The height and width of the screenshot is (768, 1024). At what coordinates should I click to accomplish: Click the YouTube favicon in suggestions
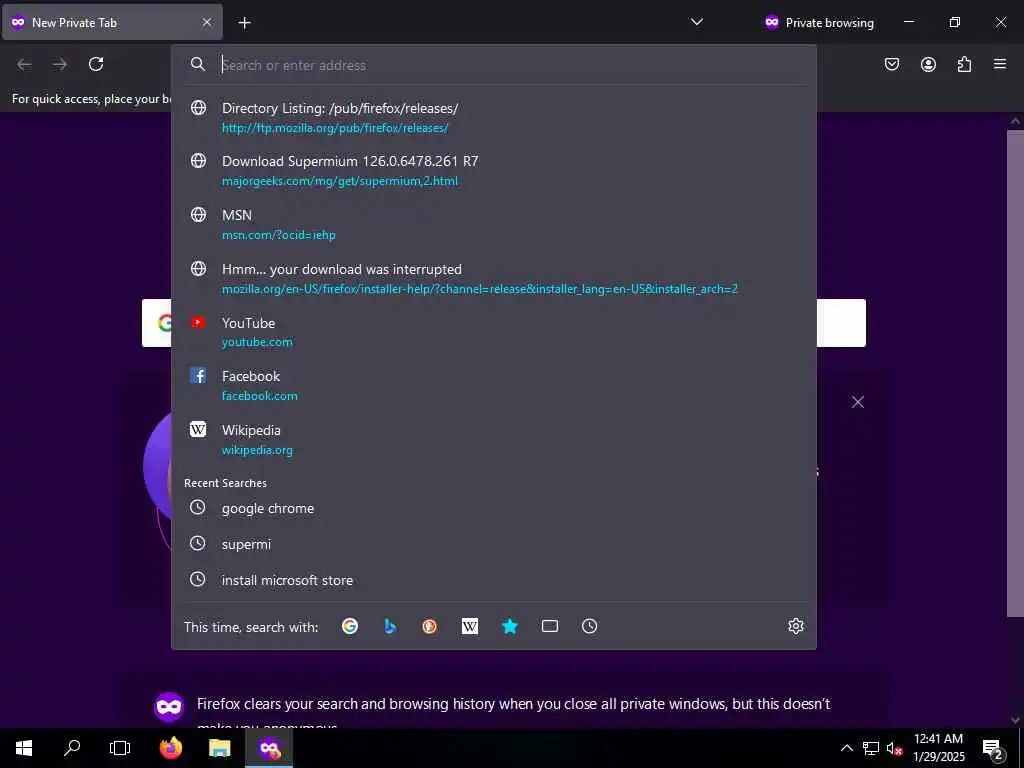[x=198, y=323]
